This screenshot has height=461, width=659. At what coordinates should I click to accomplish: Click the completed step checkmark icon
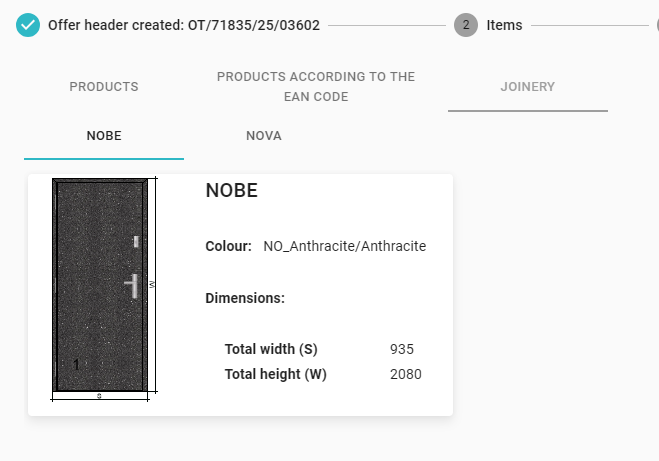coord(28,25)
